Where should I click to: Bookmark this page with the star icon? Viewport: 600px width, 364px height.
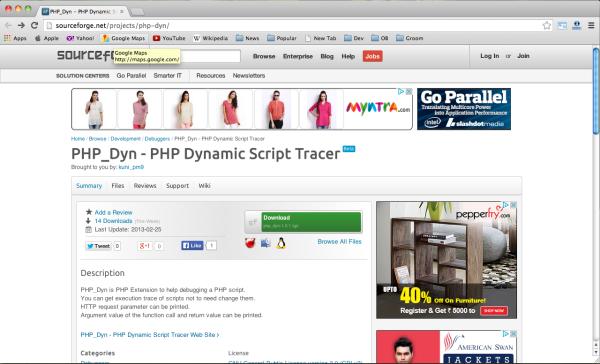coord(547,25)
